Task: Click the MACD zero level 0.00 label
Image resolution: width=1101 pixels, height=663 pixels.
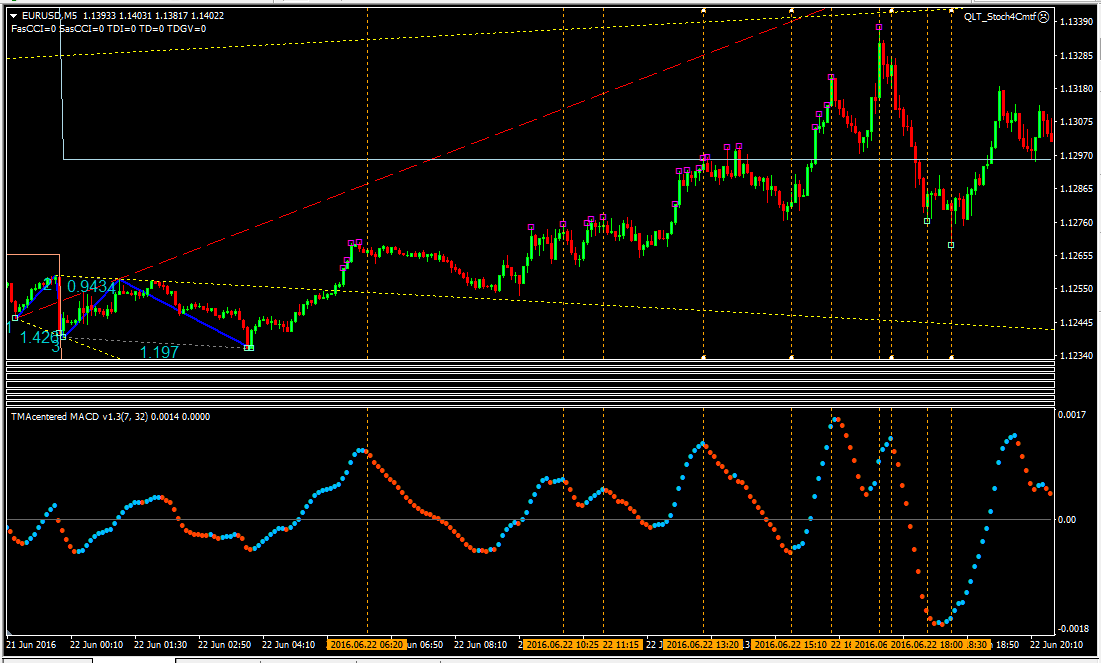Action: coord(1067,520)
